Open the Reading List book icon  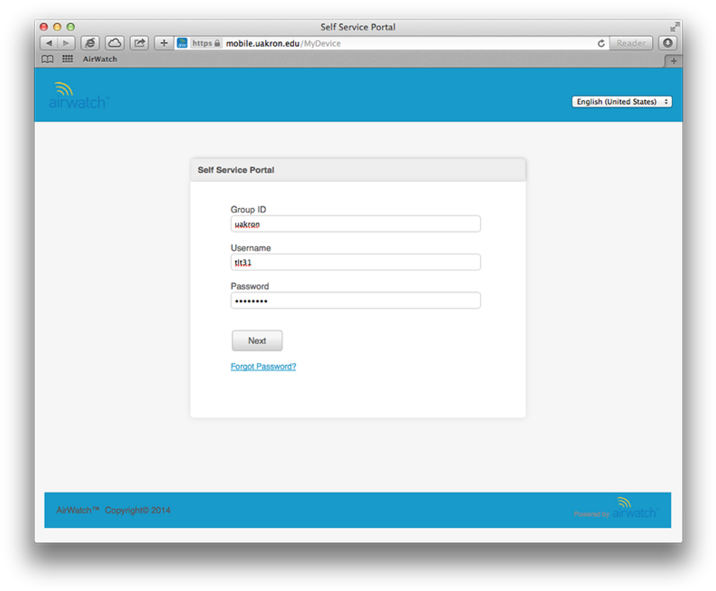[48, 60]
